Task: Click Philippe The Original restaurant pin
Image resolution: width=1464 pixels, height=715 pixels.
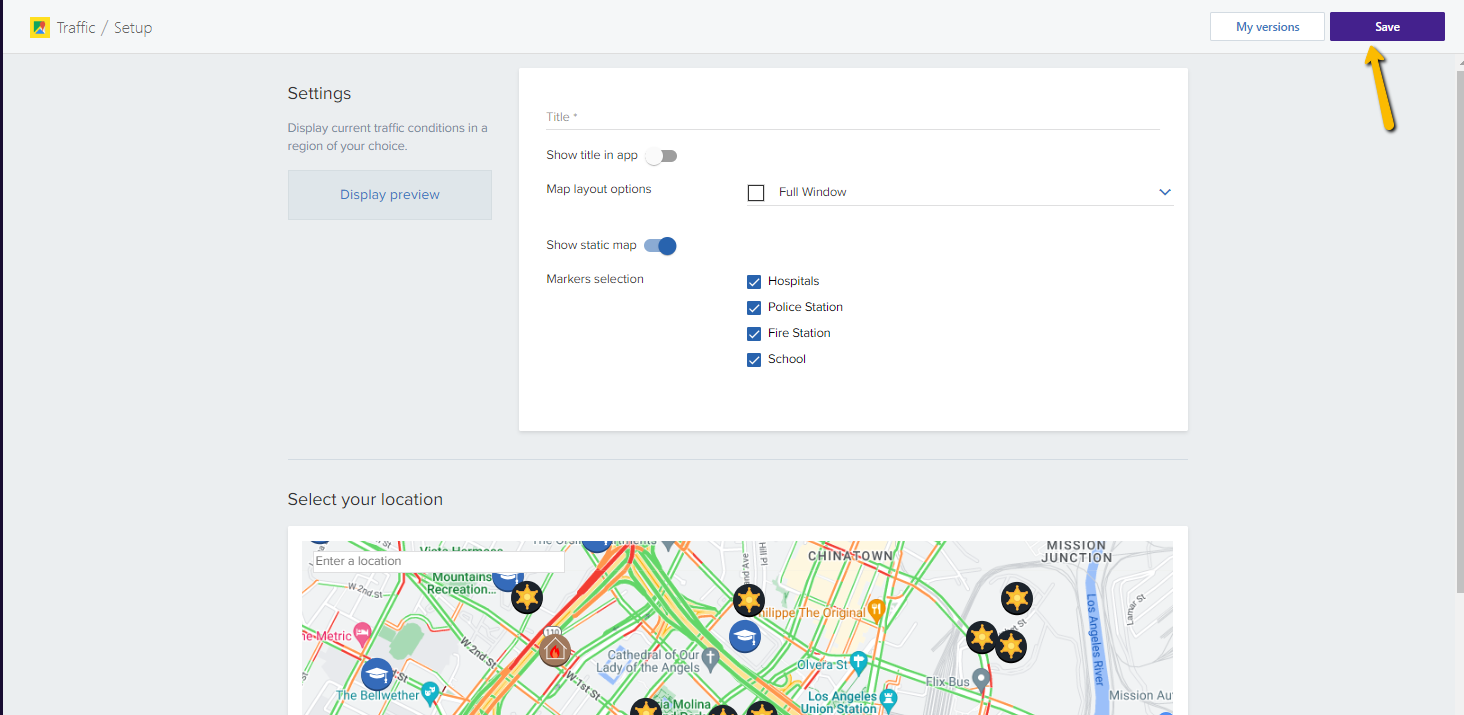Action: pos(876,608)
